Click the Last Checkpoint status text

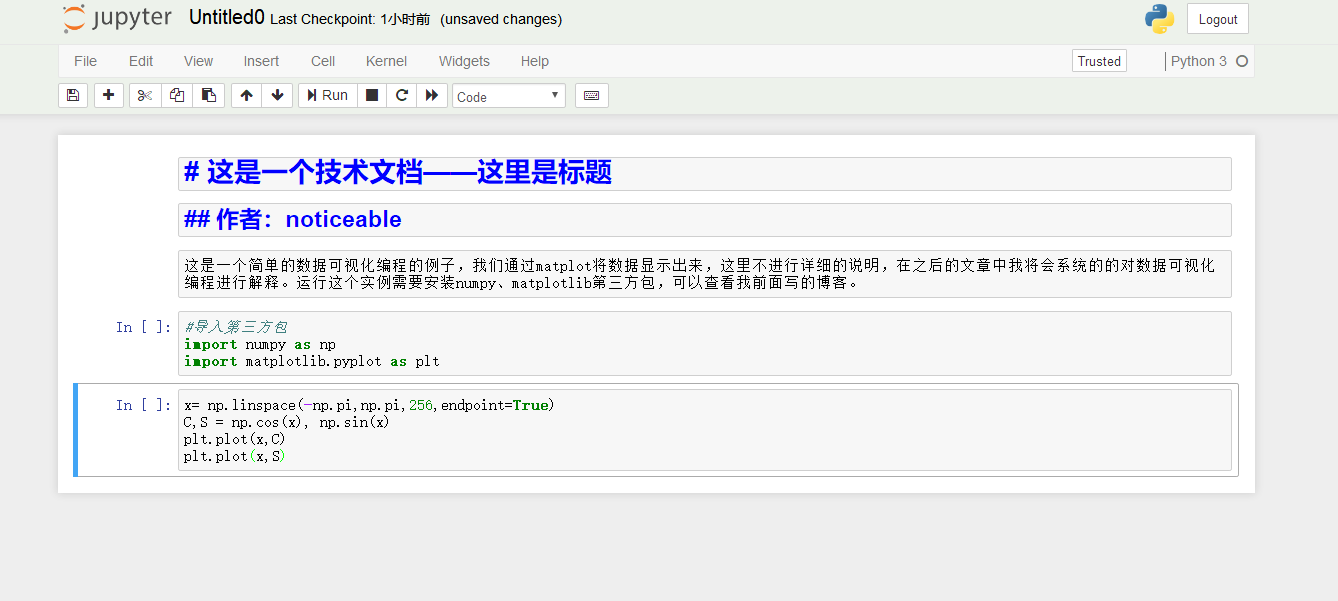point(350,19)
